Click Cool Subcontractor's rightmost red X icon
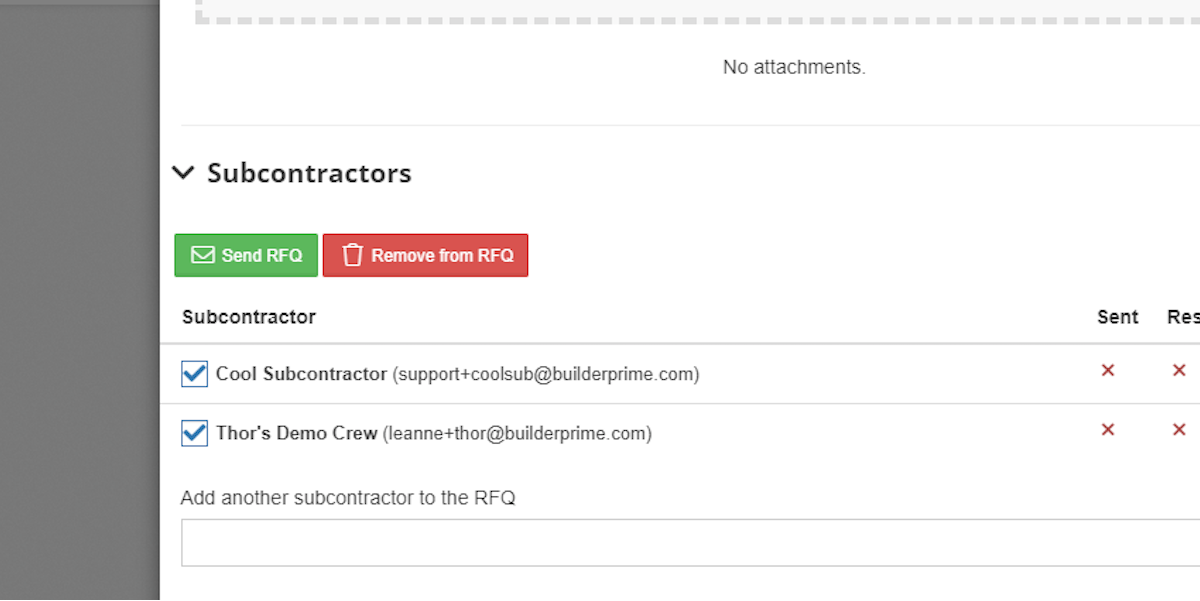This screenshot has height=601, width=1200. [1179, 371]
